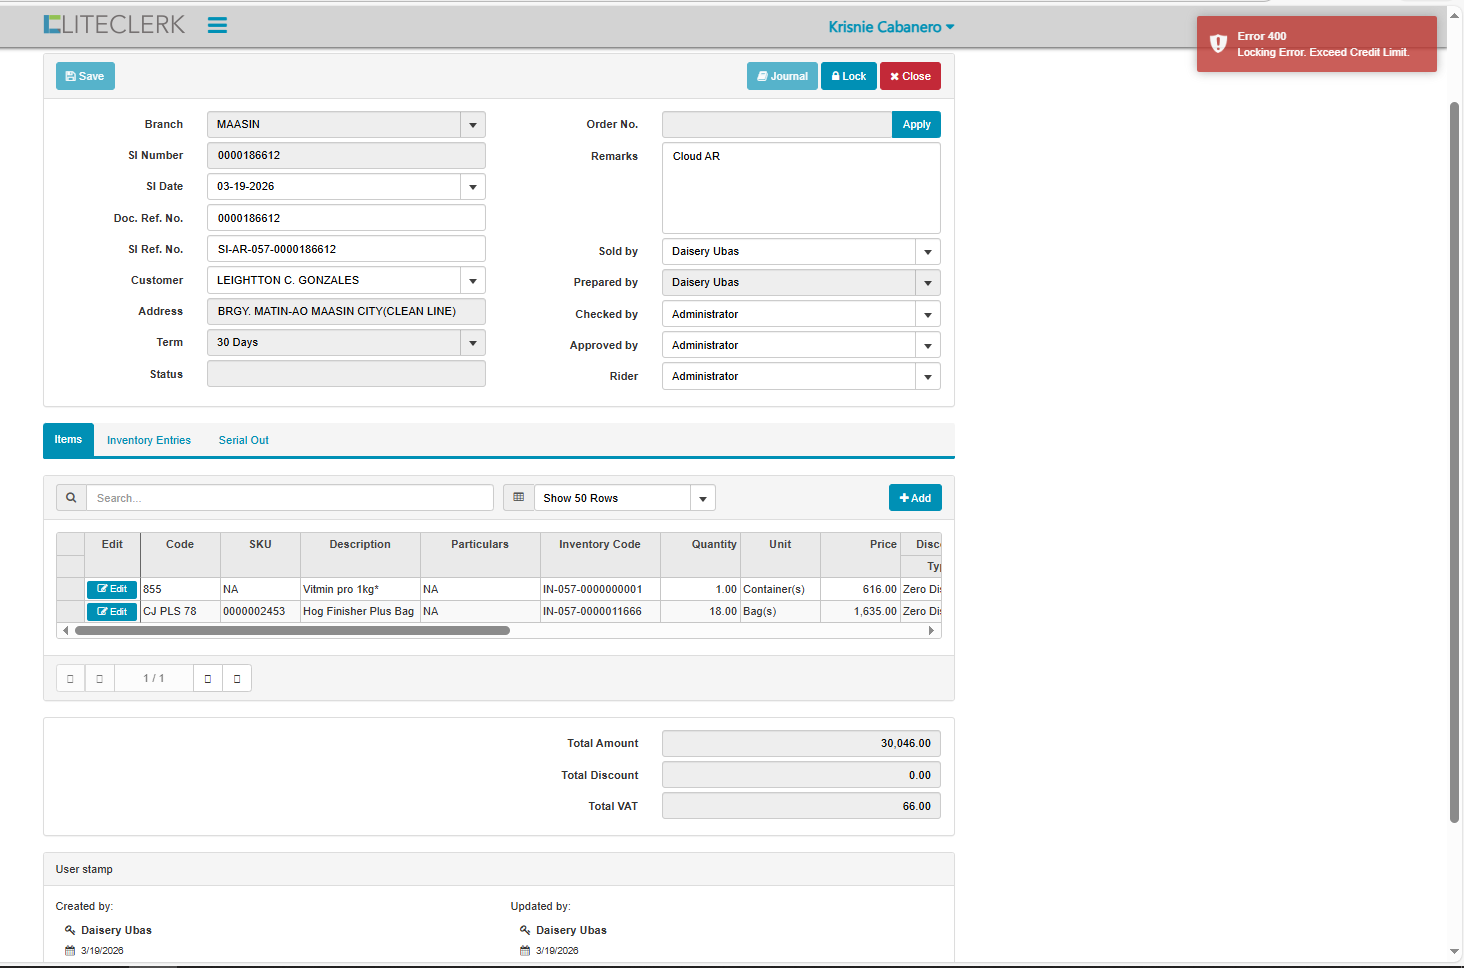Click the table grid icon beside Show Rows
This screenshot has width=1464, height=968.
(x=518, y=498)
